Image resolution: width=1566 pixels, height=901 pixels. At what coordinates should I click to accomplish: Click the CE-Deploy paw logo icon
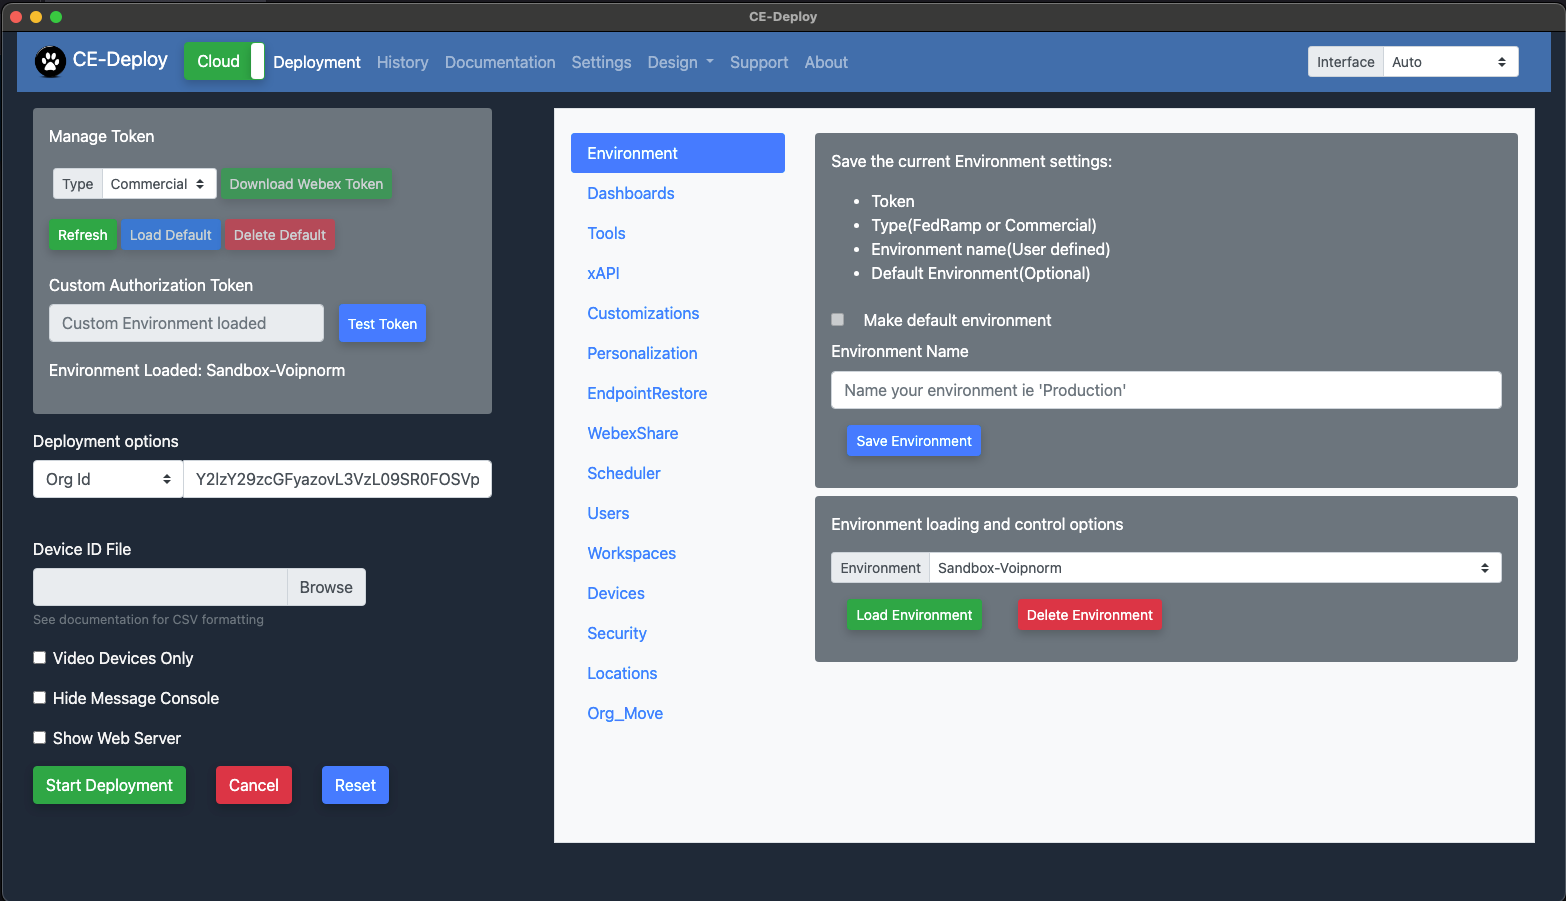50,62
